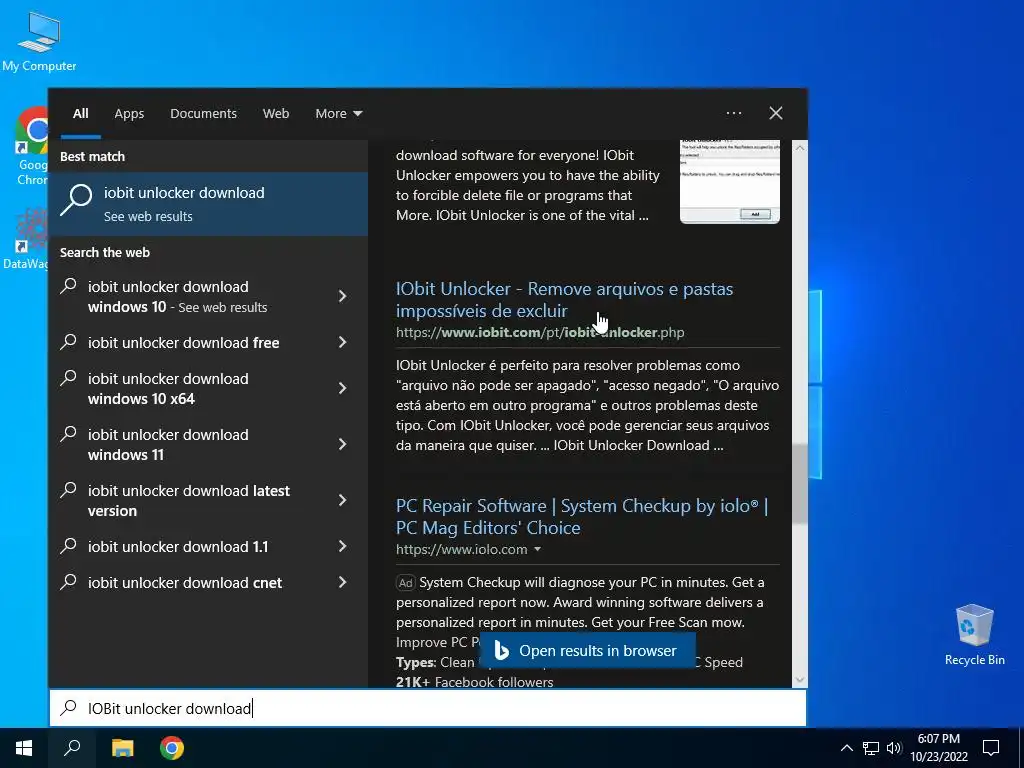Close the search panel

pyautogui.click(x=776, y=113)
